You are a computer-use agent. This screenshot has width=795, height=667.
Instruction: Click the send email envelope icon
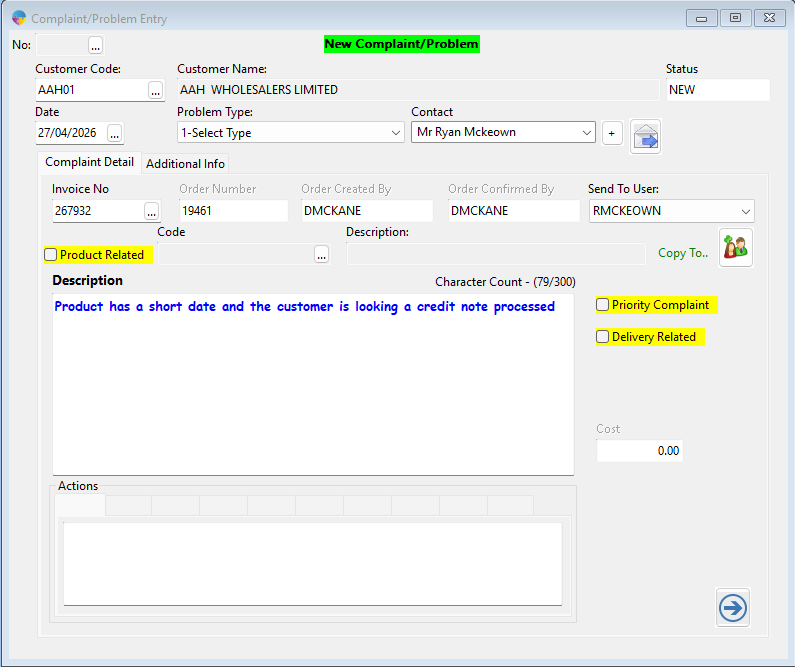coord(645,136)
